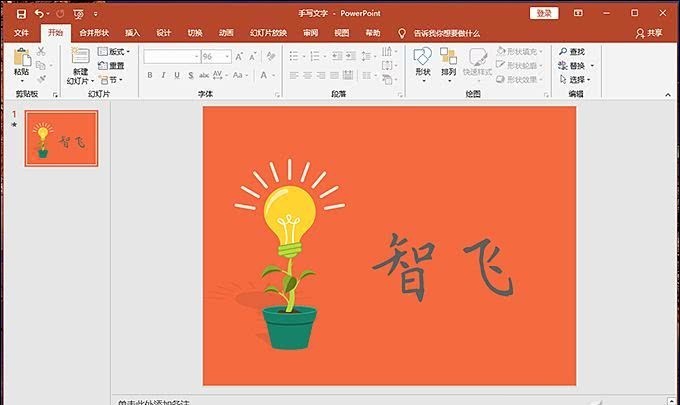The width and height of the screenshot is (680, 405).
Task: Open line spacing dropdown
Action: coord(369,56)
